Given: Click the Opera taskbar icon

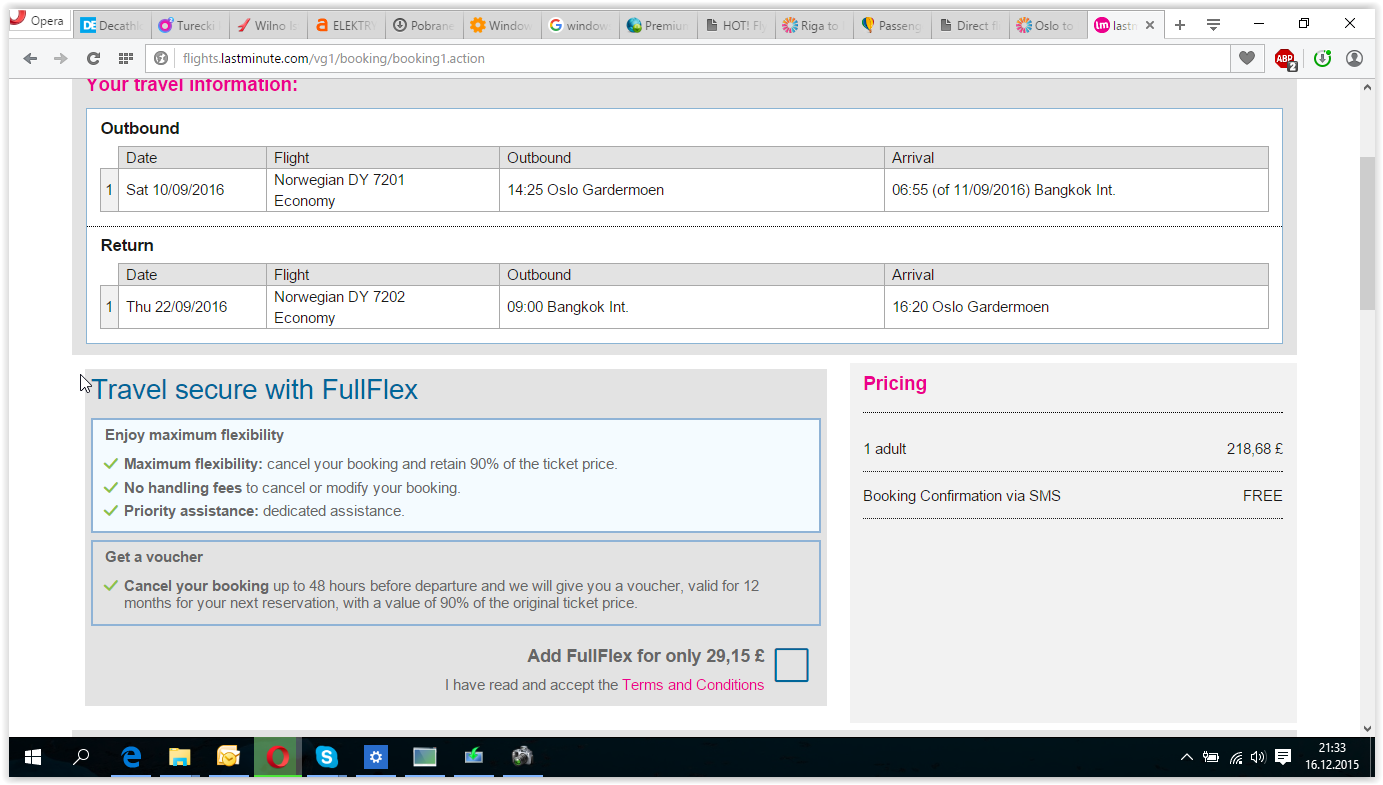Looking at the screenshot, I should 278,757.
